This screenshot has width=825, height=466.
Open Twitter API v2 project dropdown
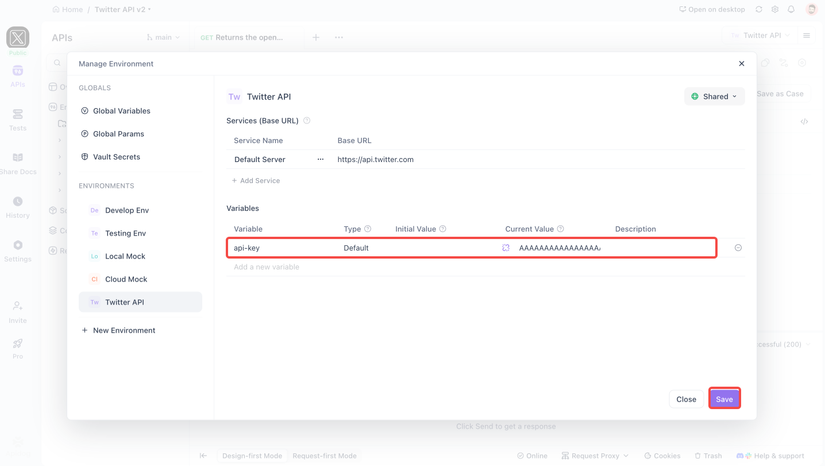[x=123, y=9]
